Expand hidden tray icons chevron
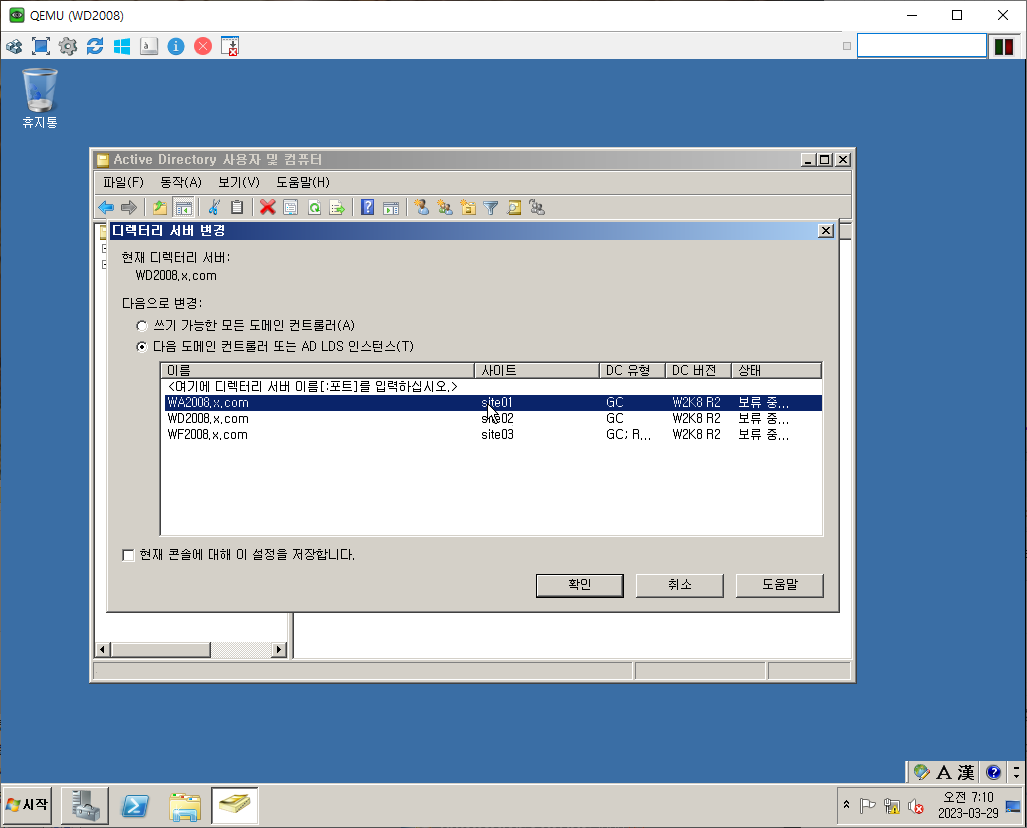This screenshot has width=1027, height=828. (x=846, y=804)
